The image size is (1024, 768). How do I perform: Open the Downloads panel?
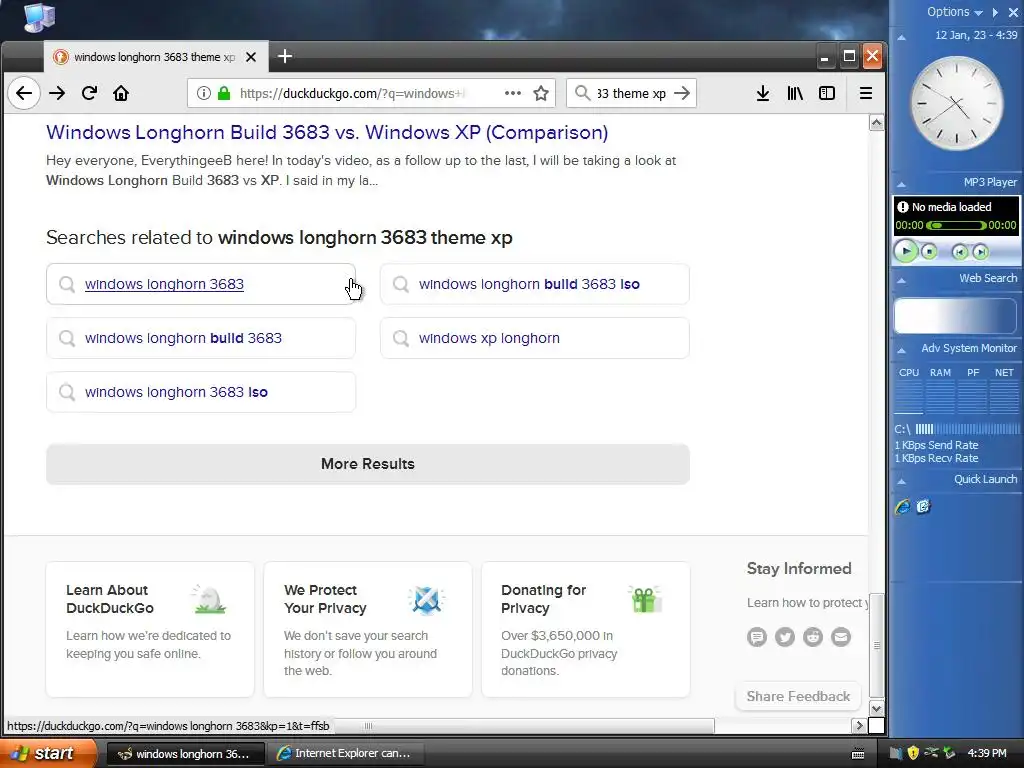pyautogui.click(x=763, y=93)
